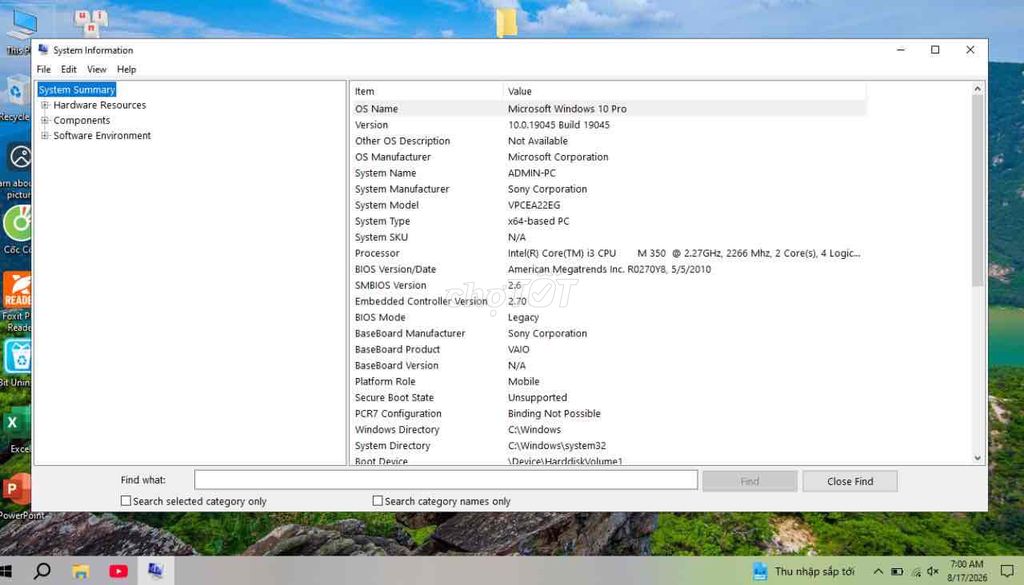Show hidden tray icons chevron

click(x=878, y=572)
